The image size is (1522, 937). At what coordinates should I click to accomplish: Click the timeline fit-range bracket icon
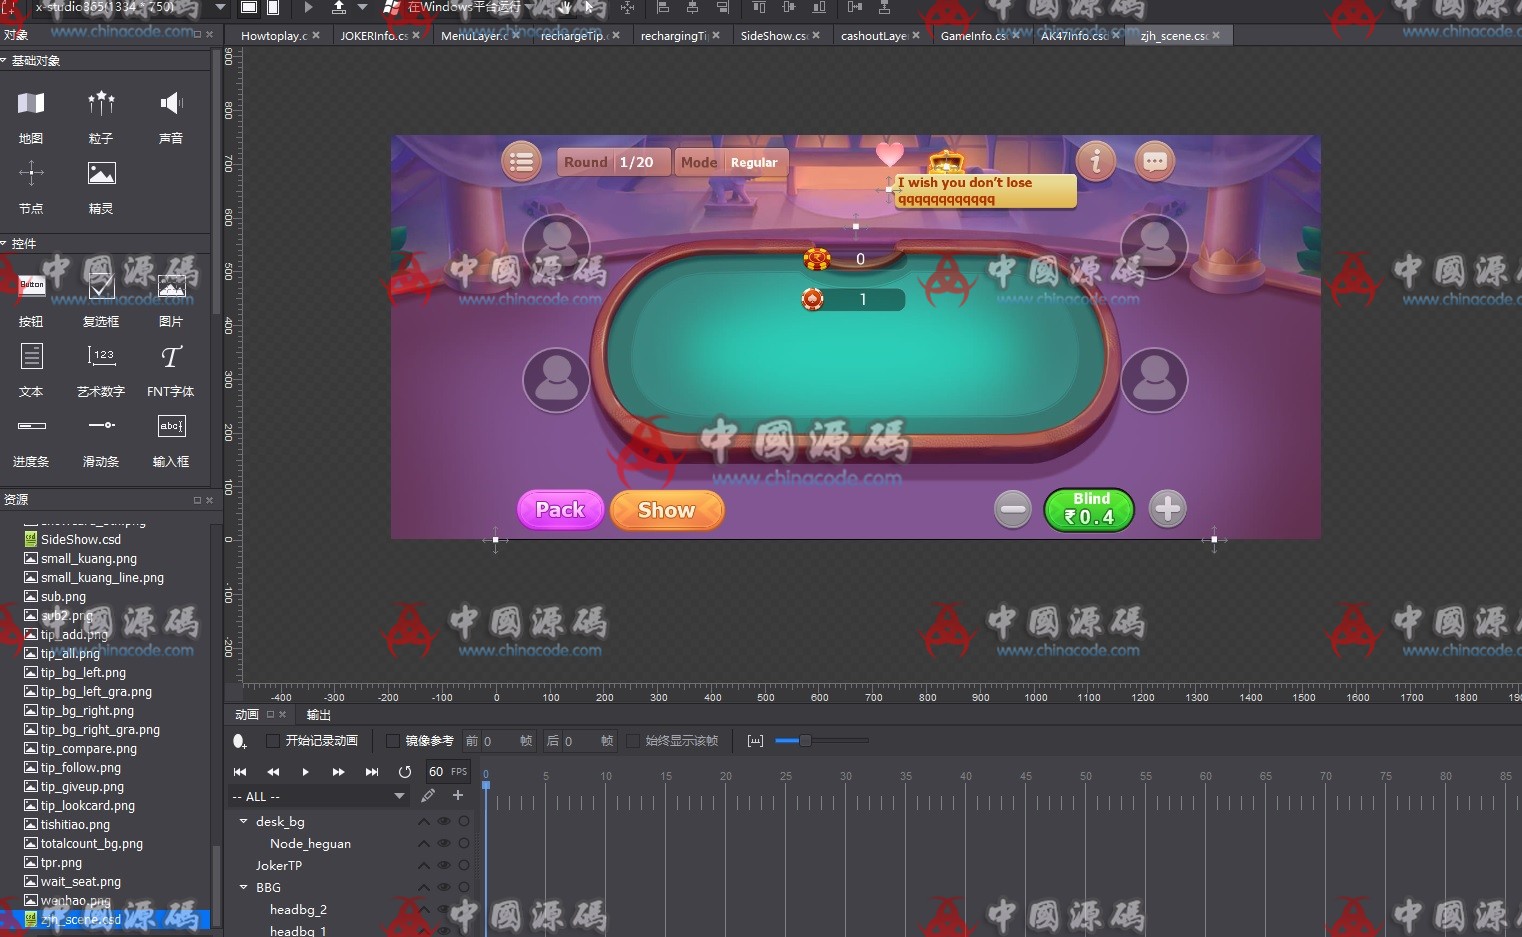click(755, 741)
